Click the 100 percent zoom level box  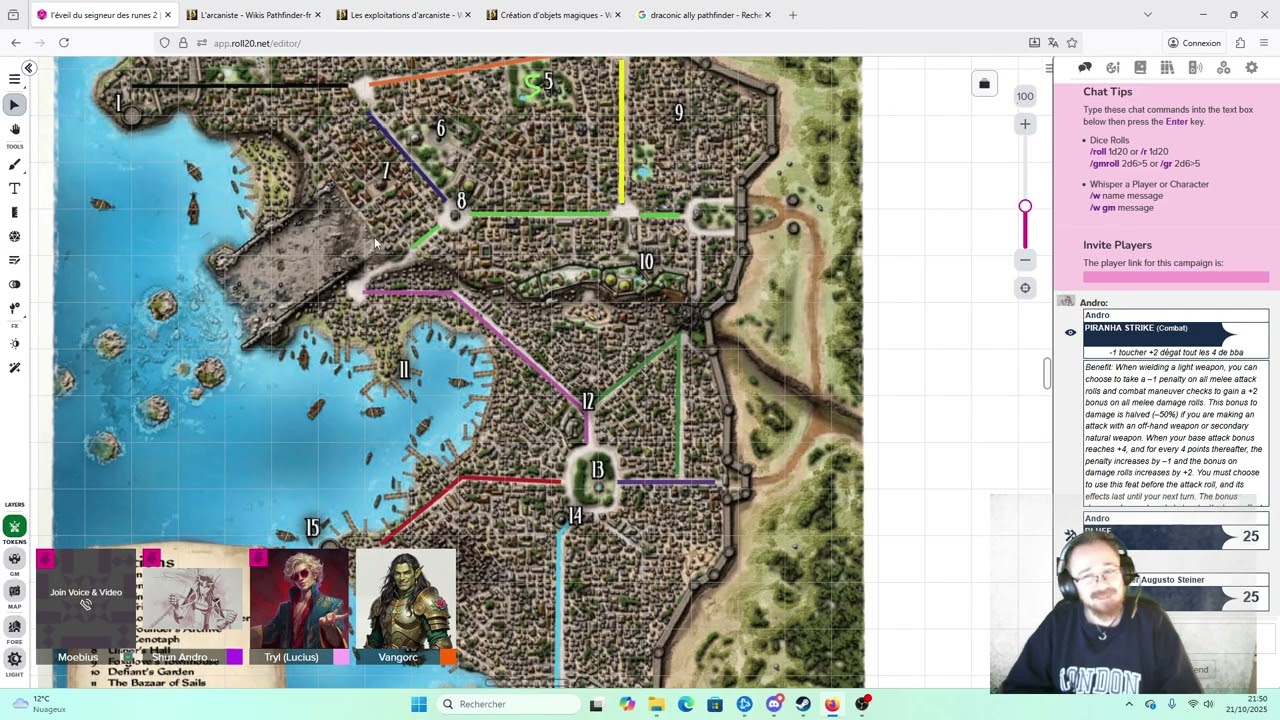coord(1025,96)
